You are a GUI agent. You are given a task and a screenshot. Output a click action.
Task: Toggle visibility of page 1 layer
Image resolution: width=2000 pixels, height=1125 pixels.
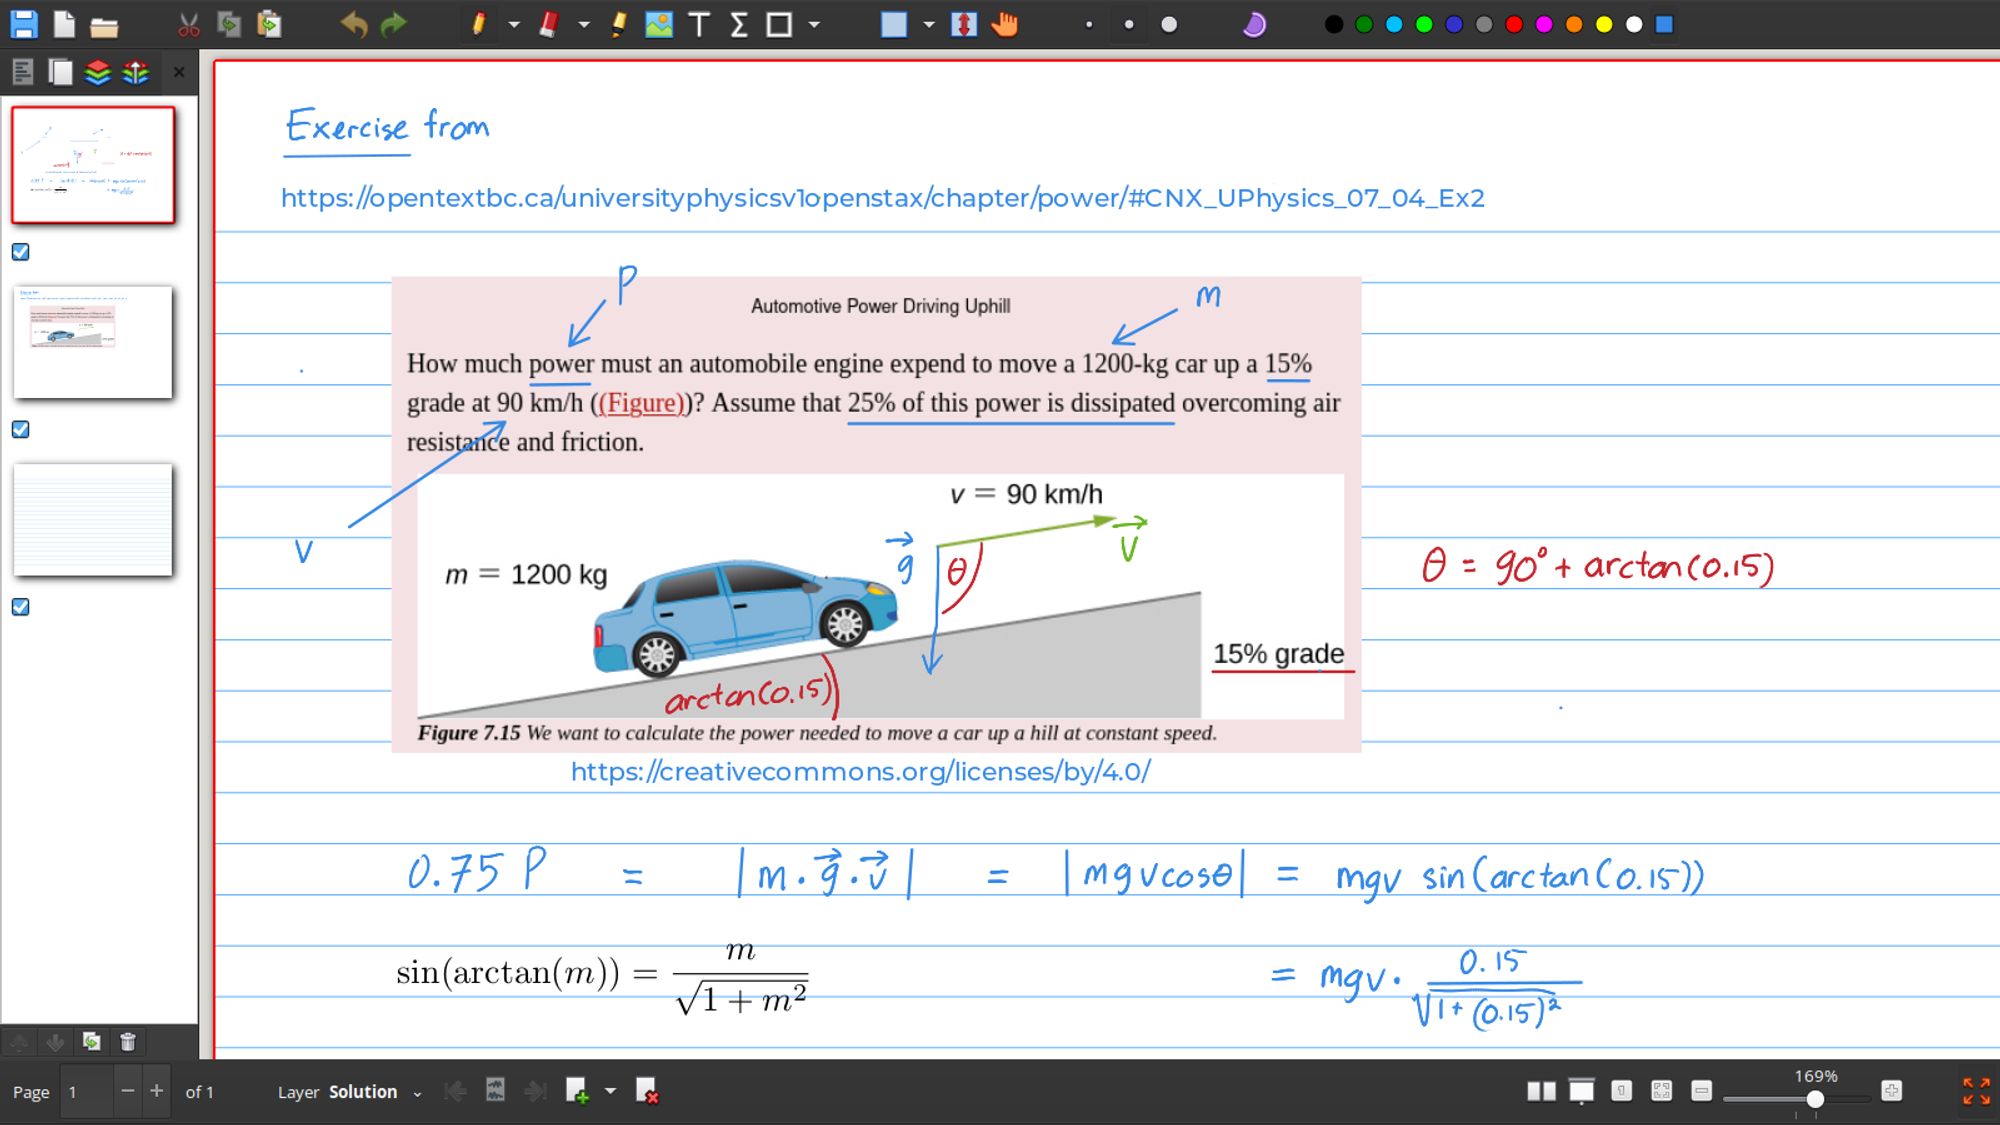pos(19,251)
